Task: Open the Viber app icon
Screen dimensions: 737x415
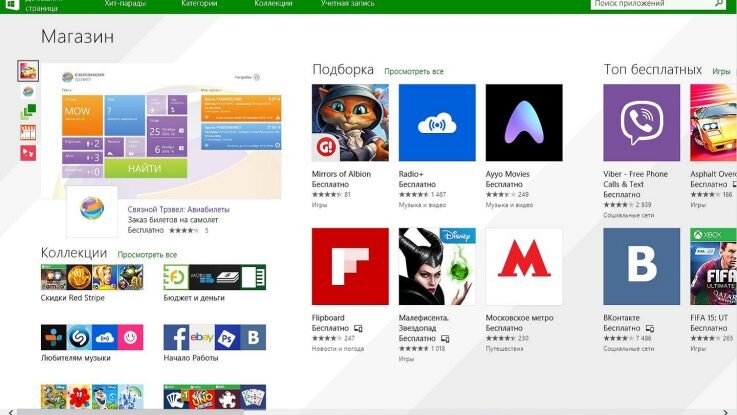Action: click(642, 123)
